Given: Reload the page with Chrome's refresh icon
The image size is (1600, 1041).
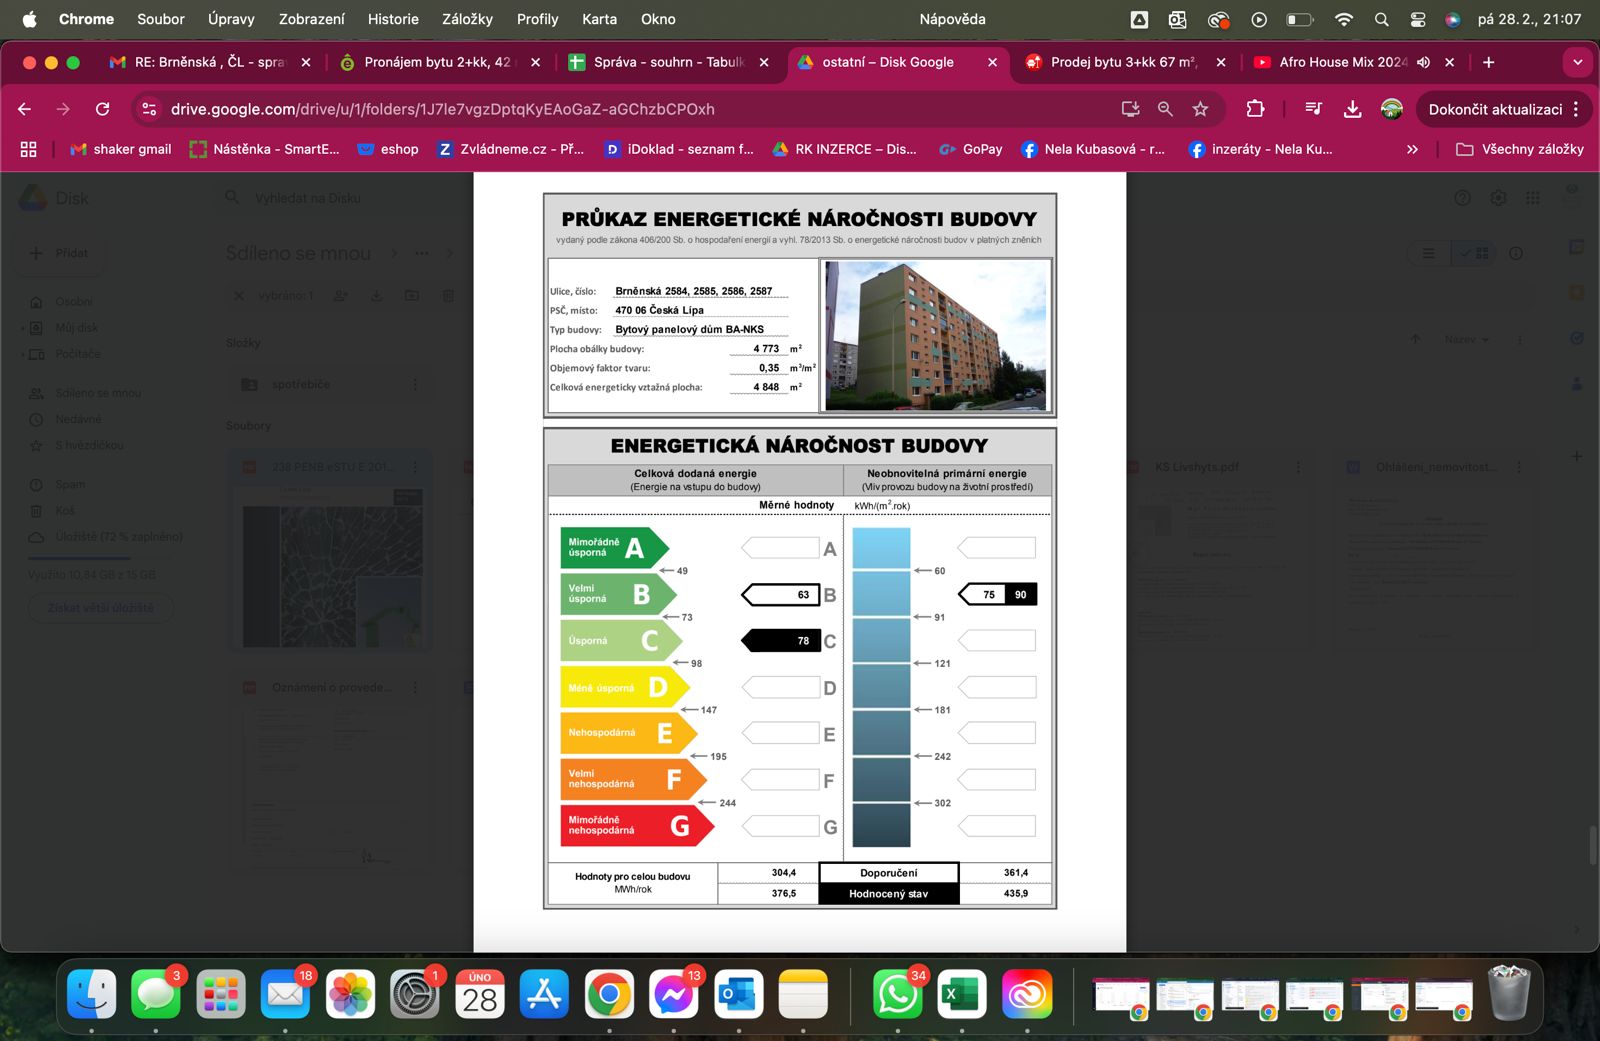Looking at the screenshot, I should tap(102, 109).
